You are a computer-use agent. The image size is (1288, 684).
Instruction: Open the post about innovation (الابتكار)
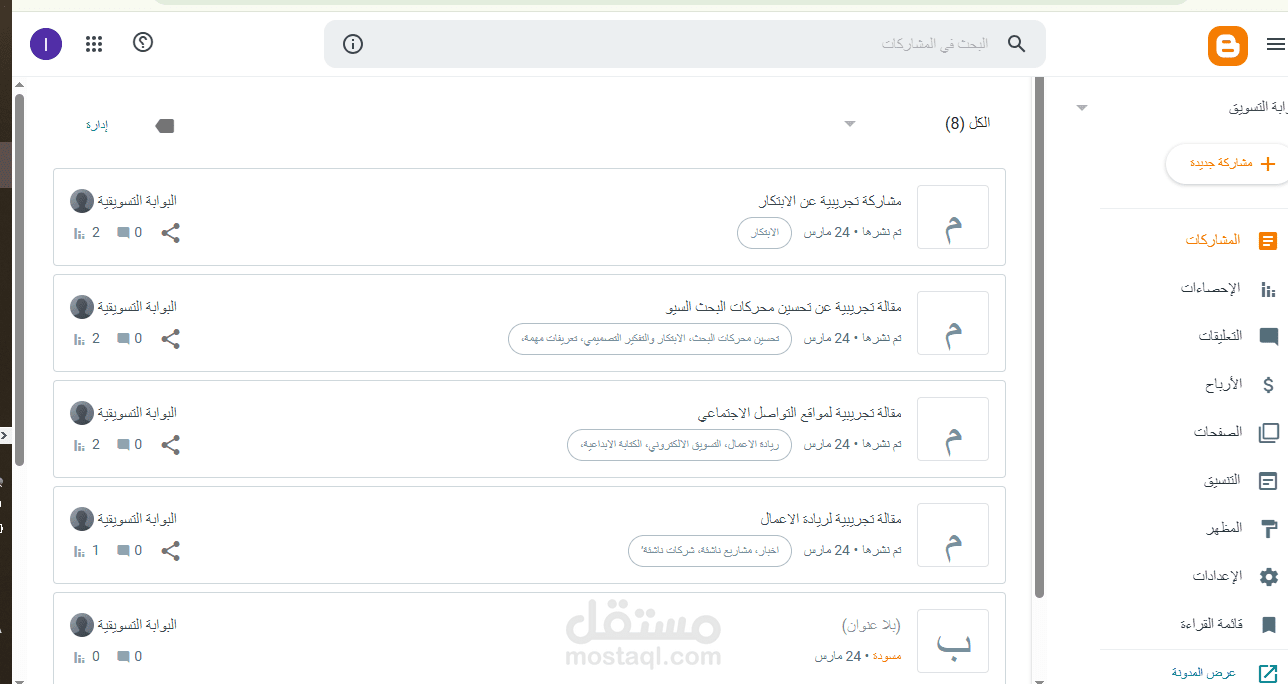pos(831,201)
